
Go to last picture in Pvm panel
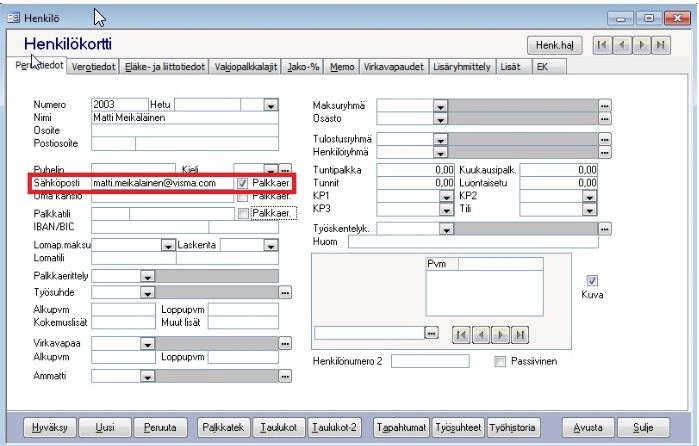[520, 334]
